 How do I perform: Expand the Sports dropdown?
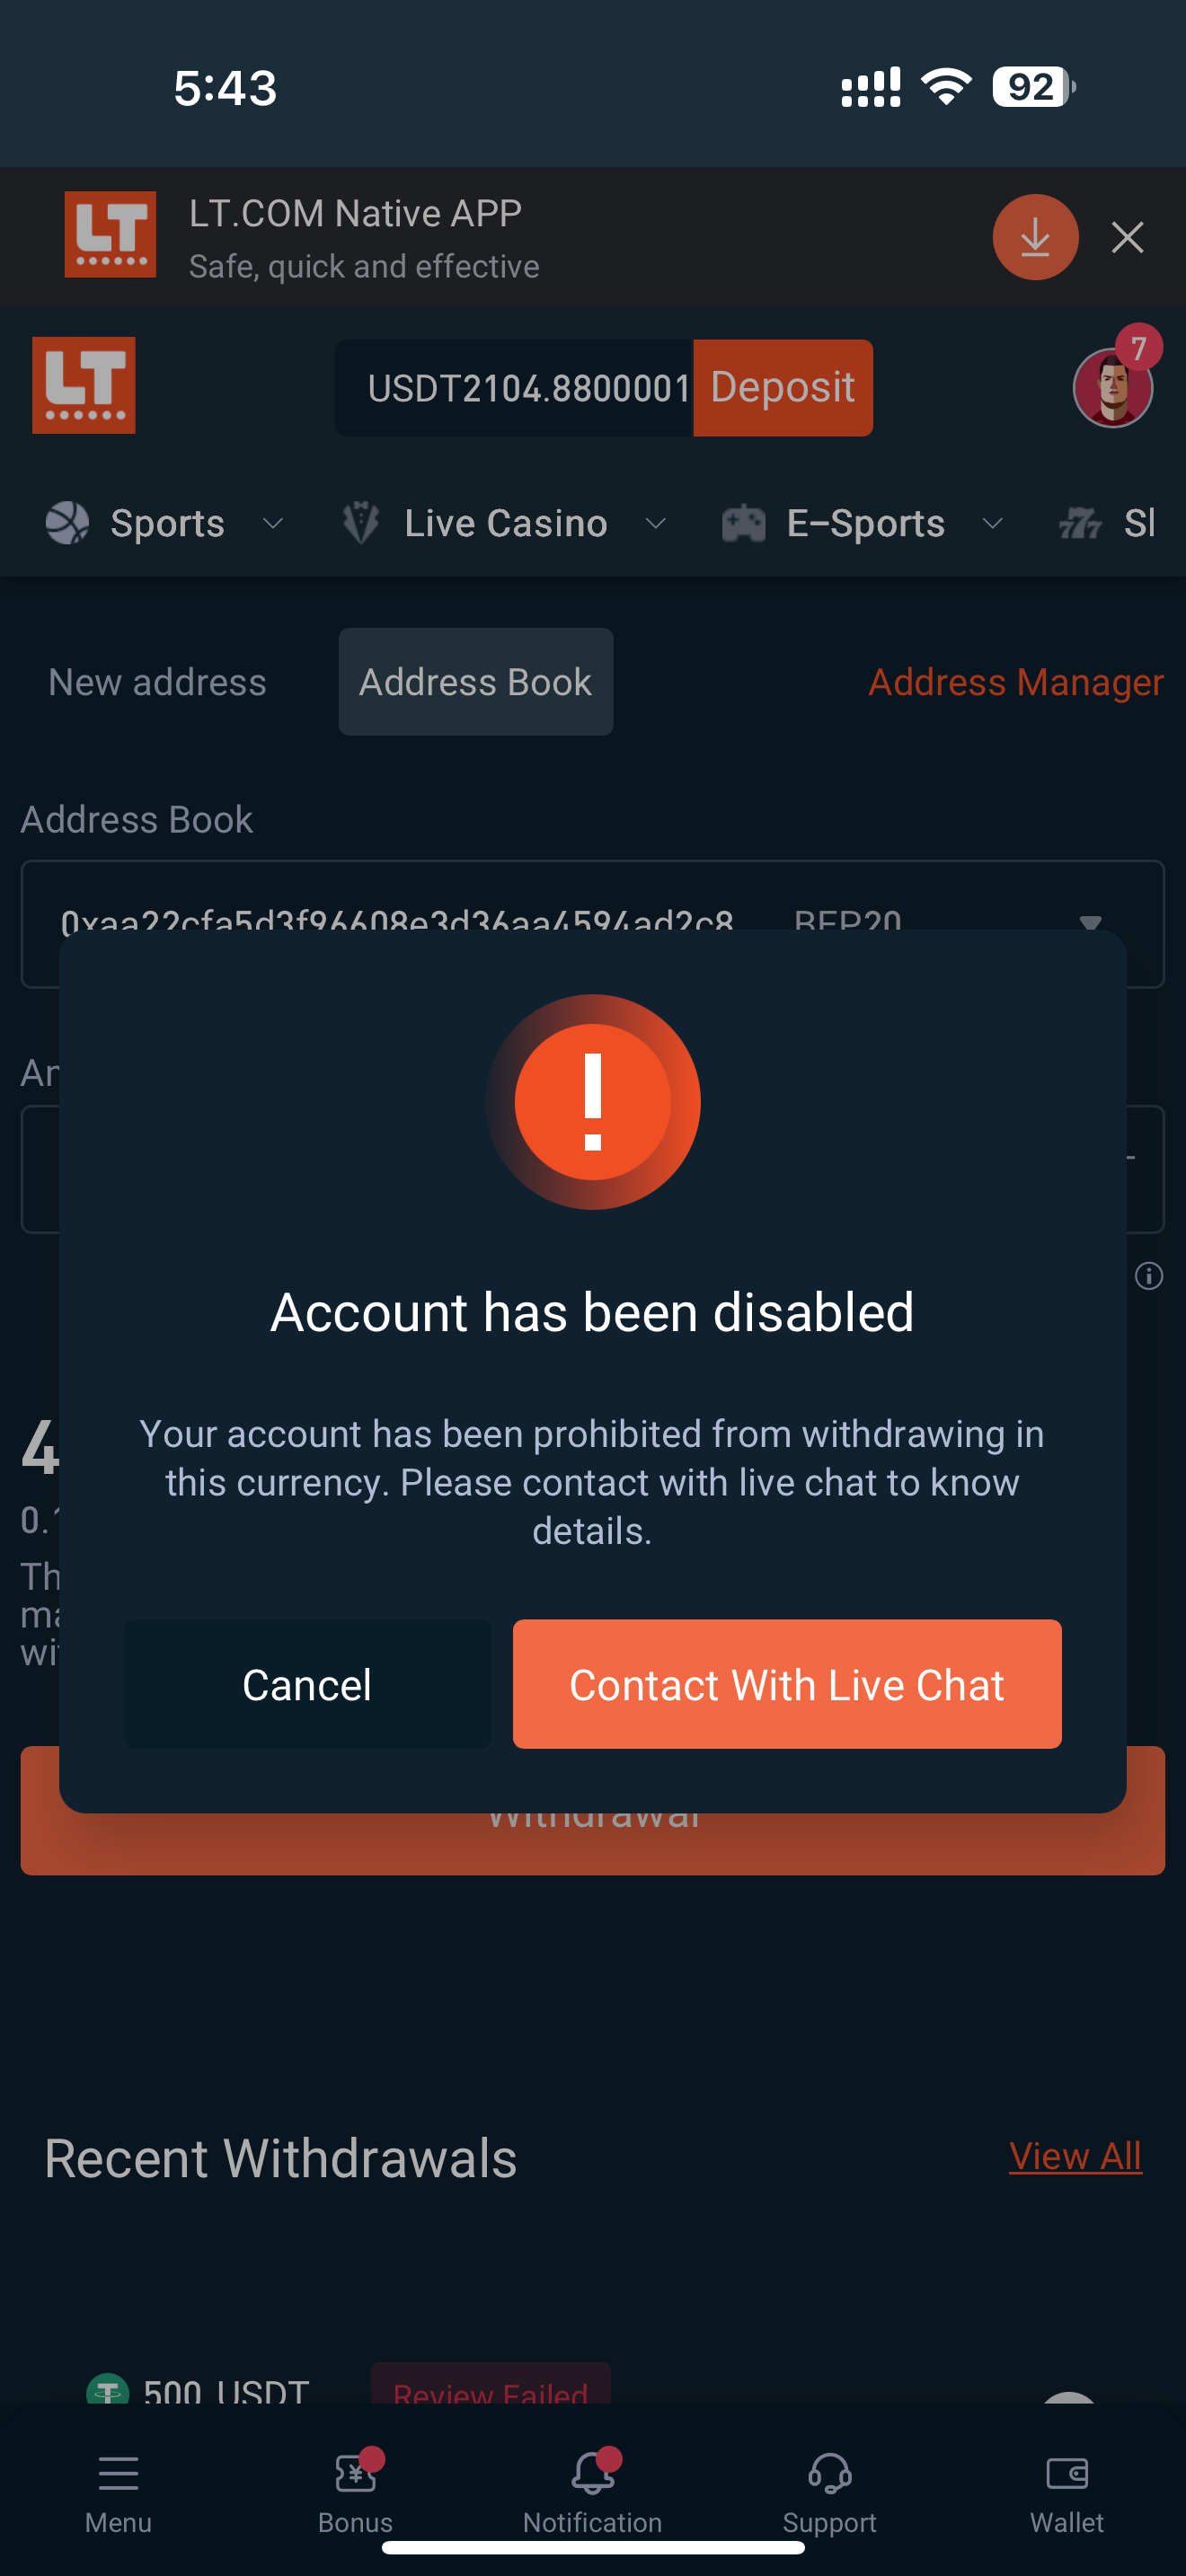pos(272,523)
